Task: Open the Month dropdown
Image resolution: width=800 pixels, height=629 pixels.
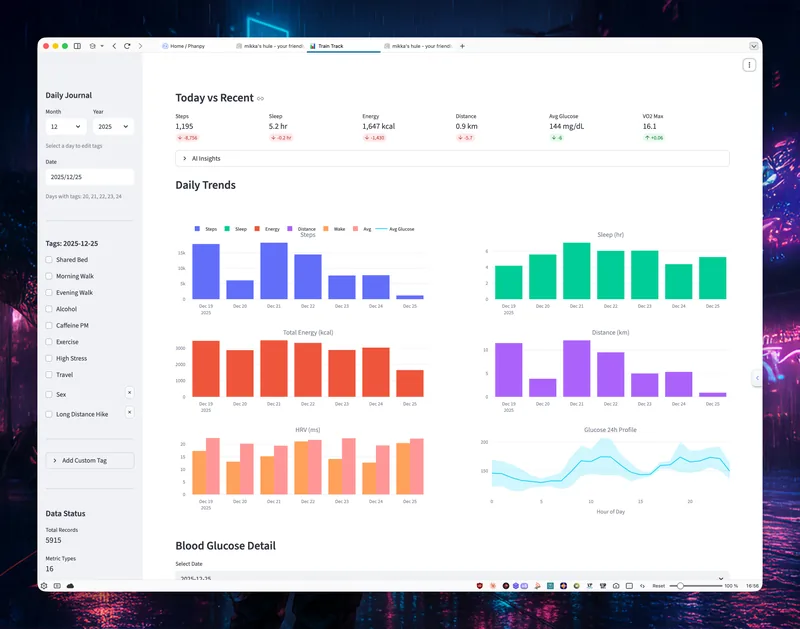Action: (x=65, y=127)
